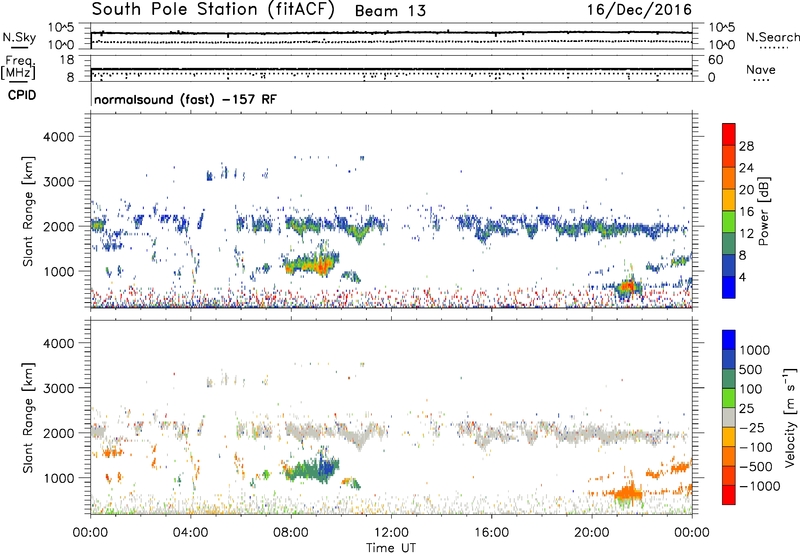Click the Slant Range [km] label of power panel
This screenshot has height=554, width=800.
(29, 211)
